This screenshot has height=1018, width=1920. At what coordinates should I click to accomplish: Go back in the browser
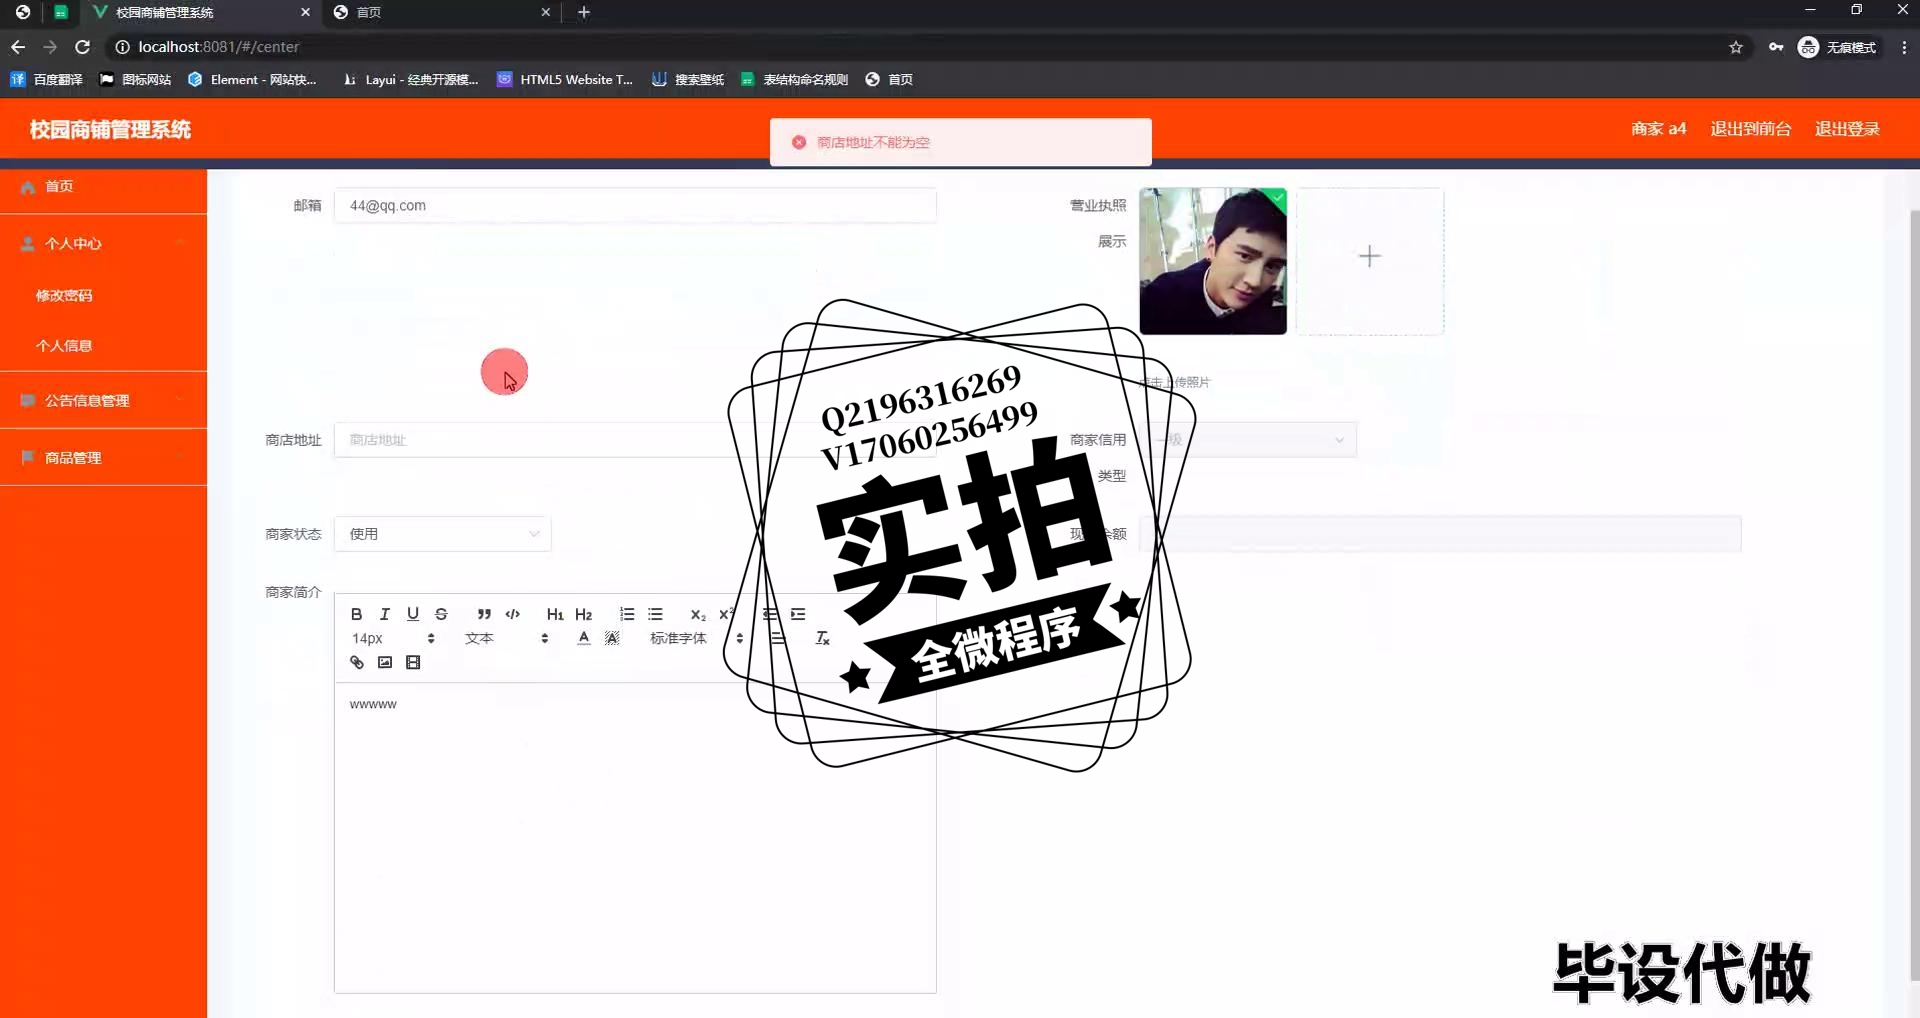(18, 47)
